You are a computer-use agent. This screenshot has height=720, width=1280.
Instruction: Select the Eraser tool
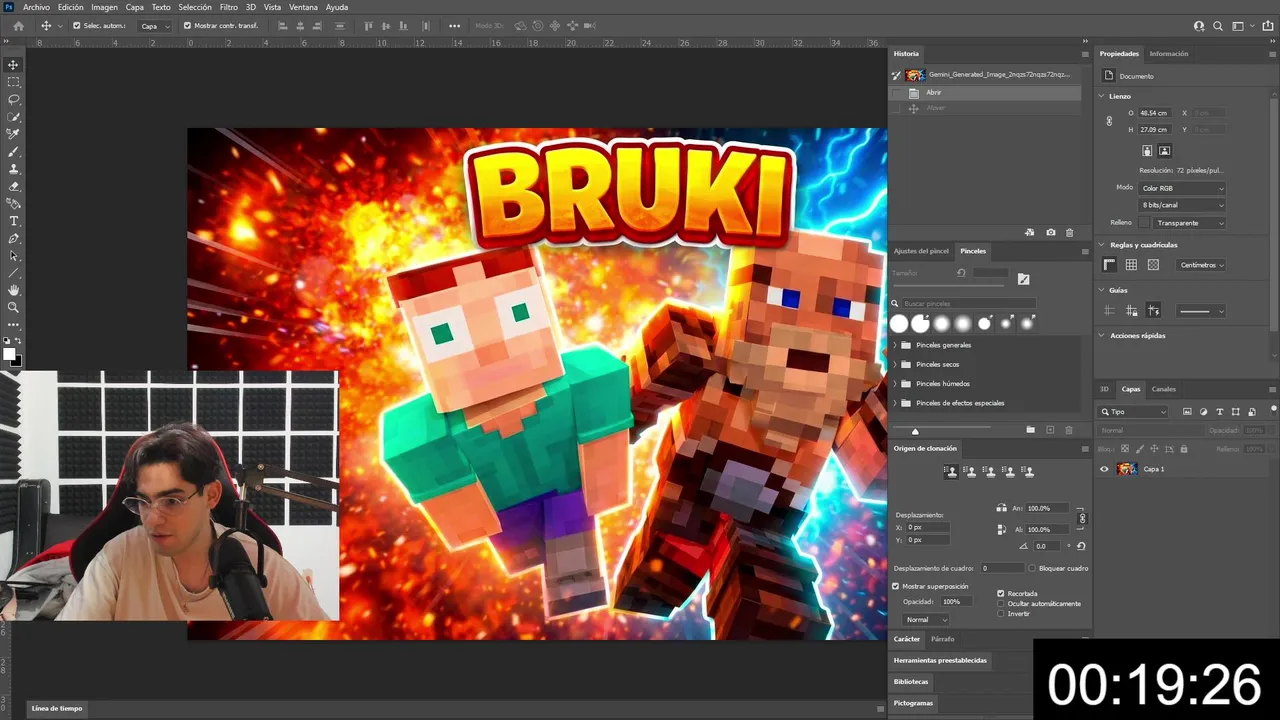tap(13, 186)
